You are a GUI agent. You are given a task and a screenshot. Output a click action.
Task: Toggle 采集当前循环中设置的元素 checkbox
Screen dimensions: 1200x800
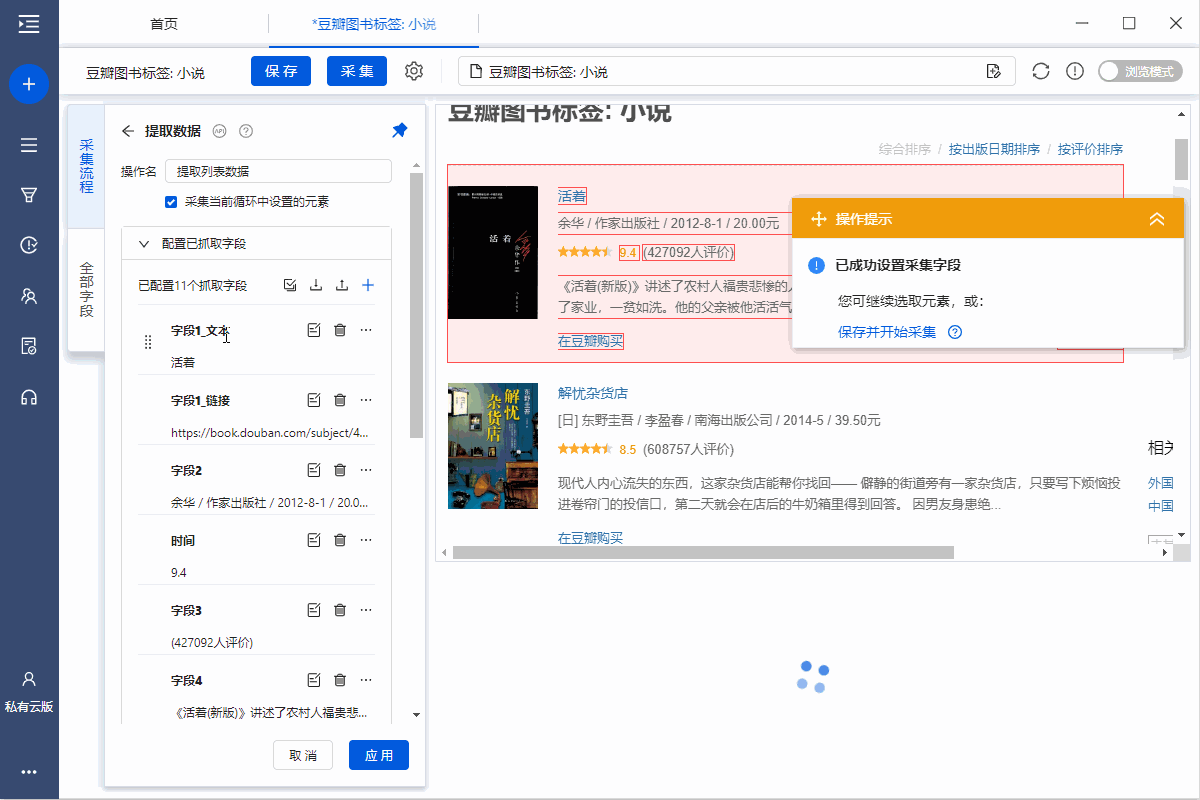[x=171, y=202]
